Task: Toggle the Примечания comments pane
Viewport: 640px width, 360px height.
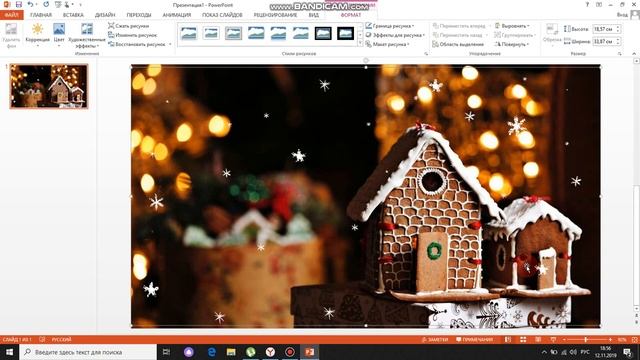Action: pos(474,340)
